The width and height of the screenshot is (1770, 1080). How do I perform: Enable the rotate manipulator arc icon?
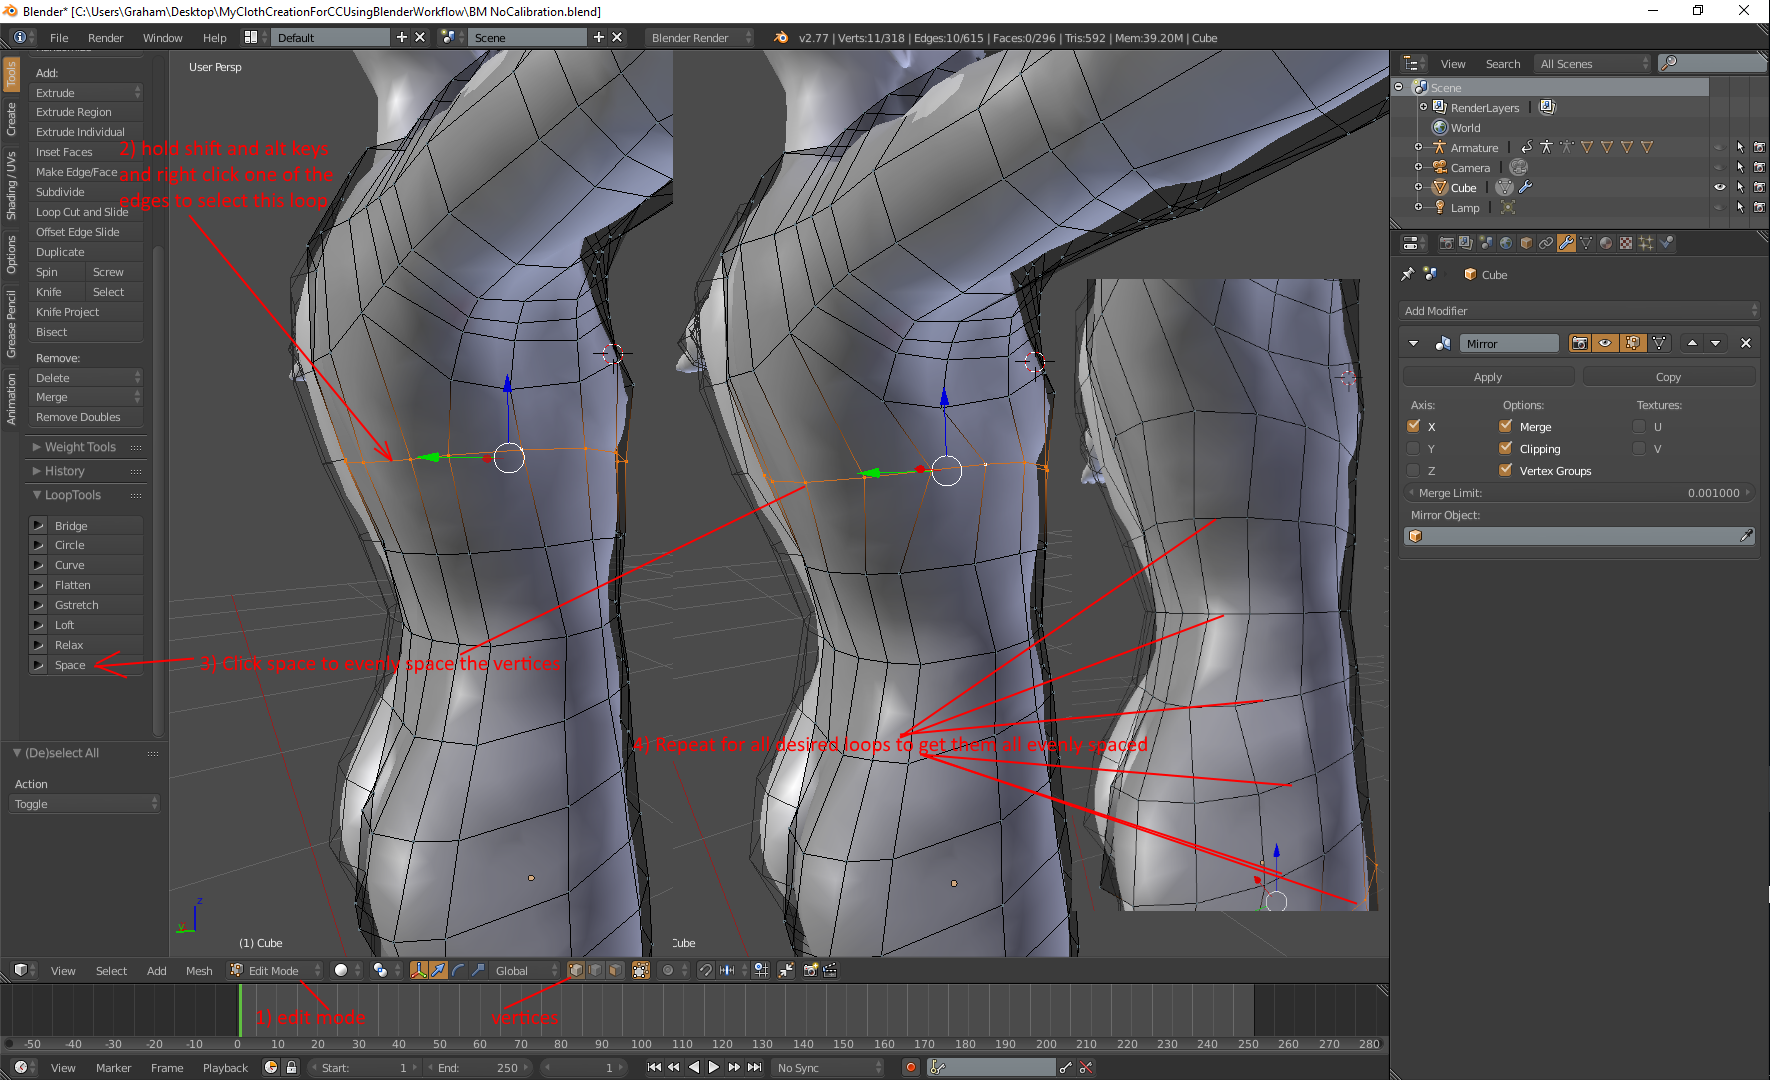coord(458,970)
